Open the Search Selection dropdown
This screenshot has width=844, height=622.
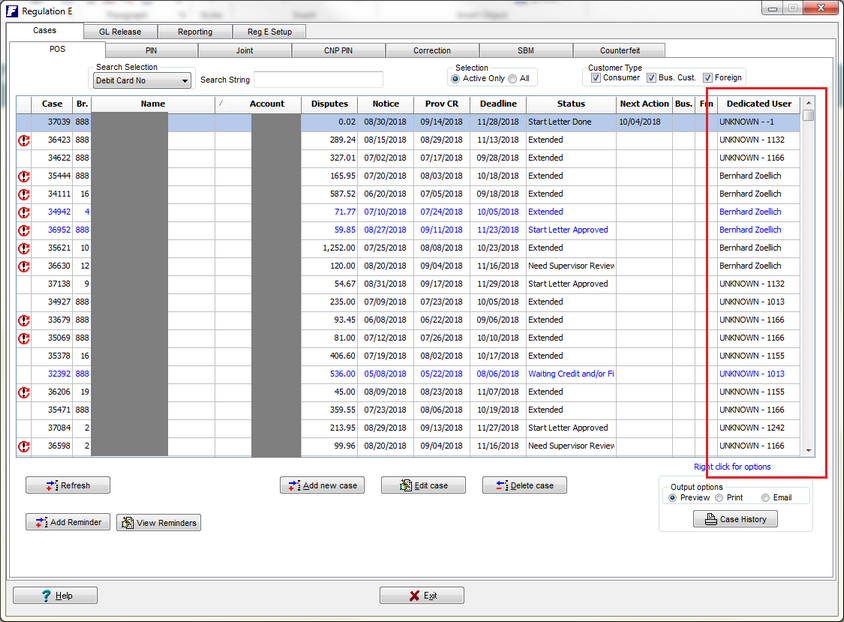142,81
